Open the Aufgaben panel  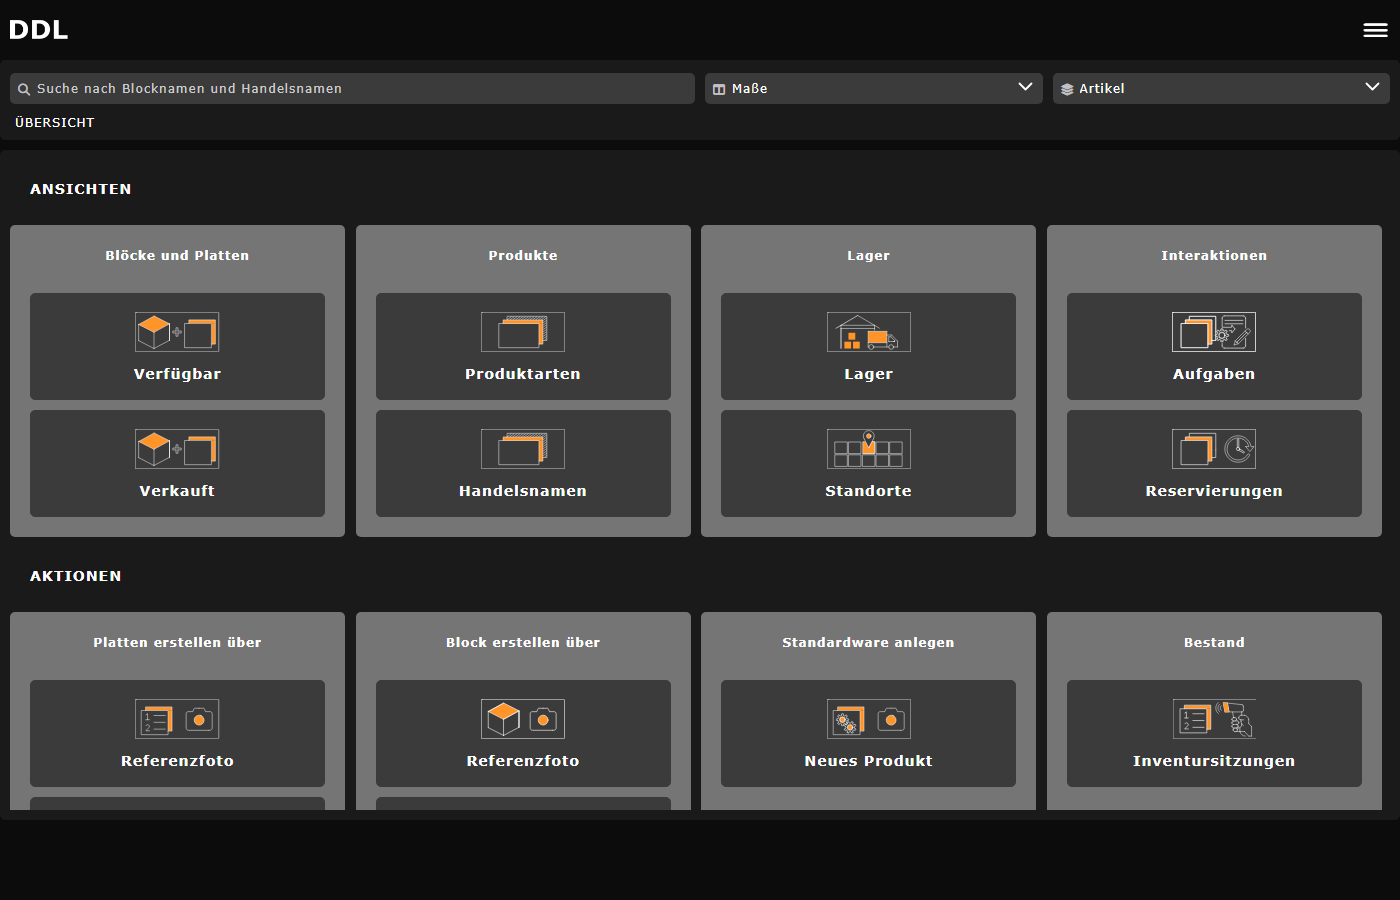point(1214,347)
